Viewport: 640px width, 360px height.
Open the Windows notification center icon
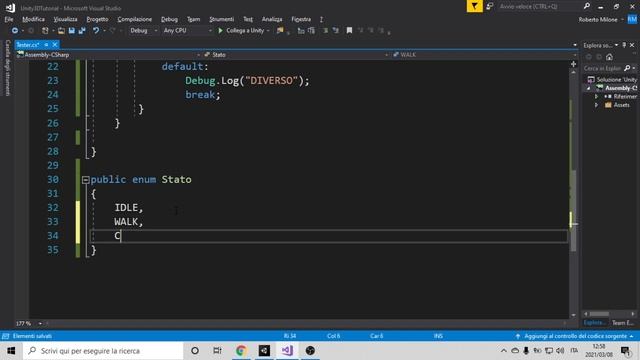click(625, 351)
